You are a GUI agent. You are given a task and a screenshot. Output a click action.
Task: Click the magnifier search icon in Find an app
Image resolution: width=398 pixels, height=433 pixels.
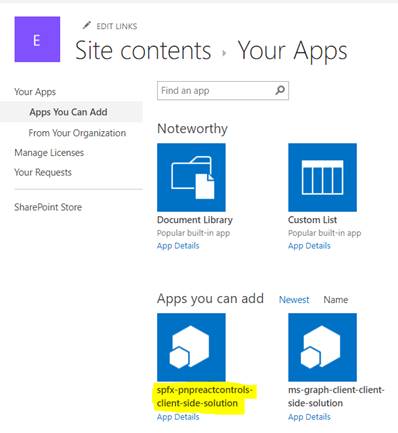pyautogui.click(x=280, y=90)
